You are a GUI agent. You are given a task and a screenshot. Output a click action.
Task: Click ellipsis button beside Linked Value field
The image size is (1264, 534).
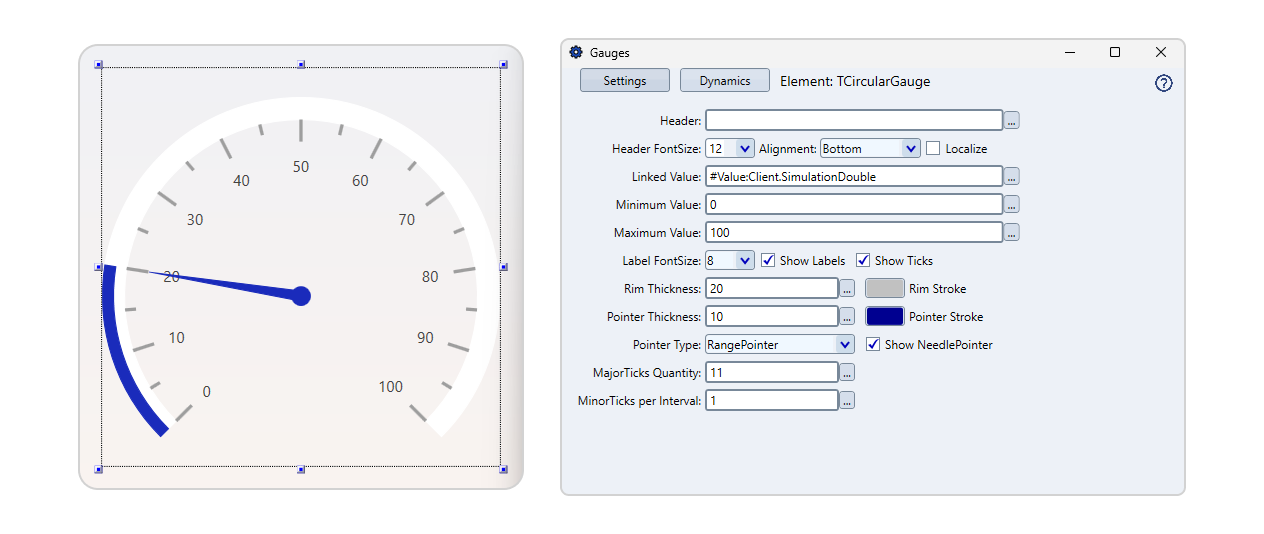click(x=1012, y=177)
